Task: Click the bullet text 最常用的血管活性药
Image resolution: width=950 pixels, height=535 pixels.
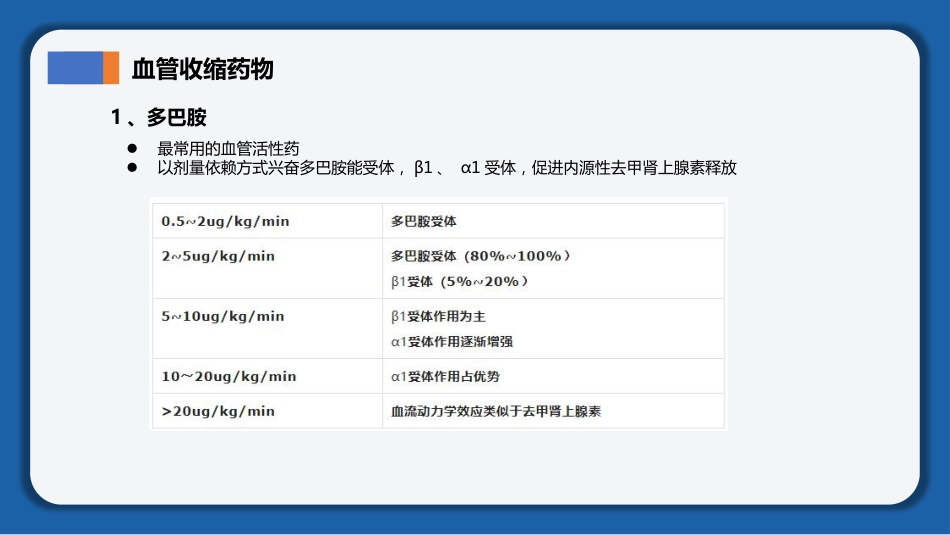Action: 228,148
